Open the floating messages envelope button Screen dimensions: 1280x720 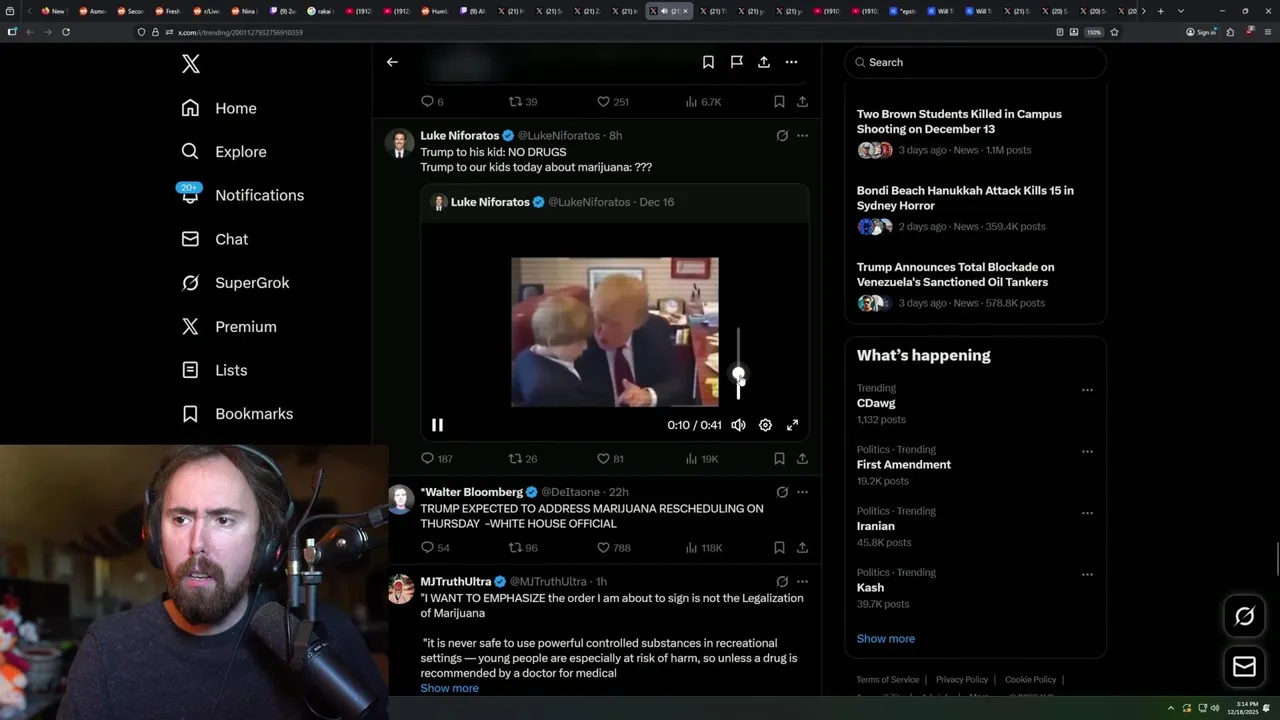pos(1244,666)
